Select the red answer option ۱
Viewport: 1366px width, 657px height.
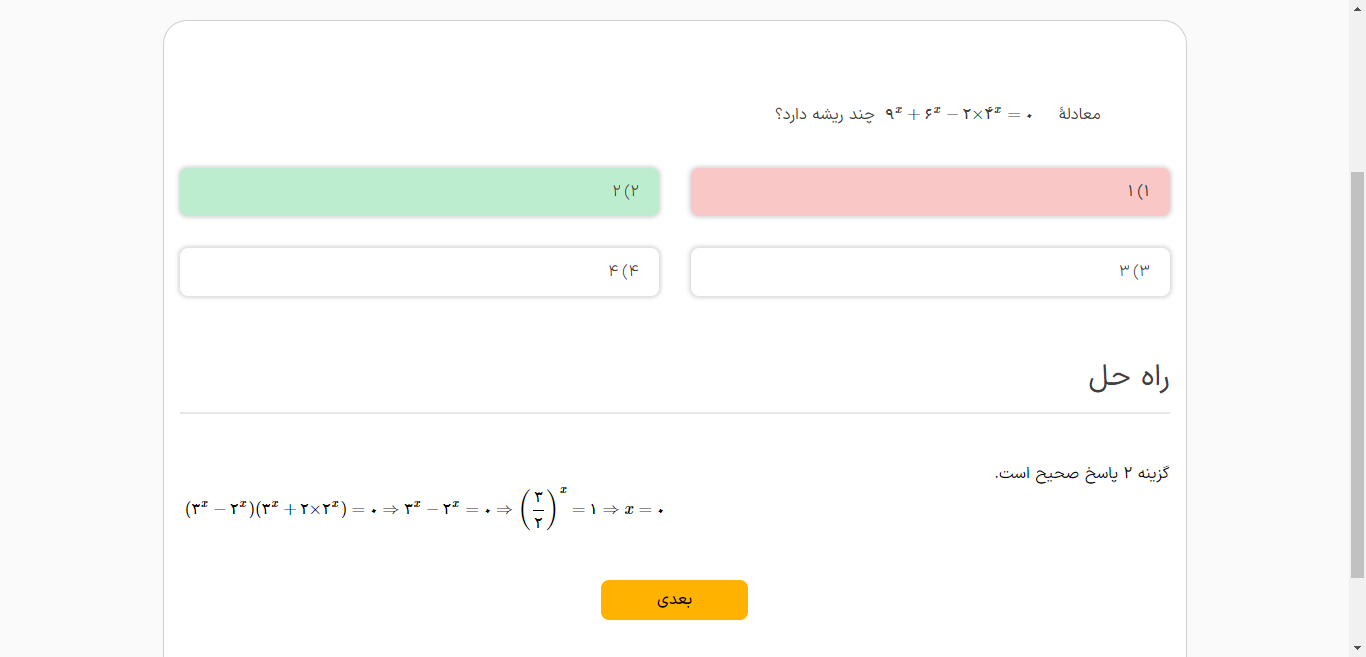click(x=930, y=191)
